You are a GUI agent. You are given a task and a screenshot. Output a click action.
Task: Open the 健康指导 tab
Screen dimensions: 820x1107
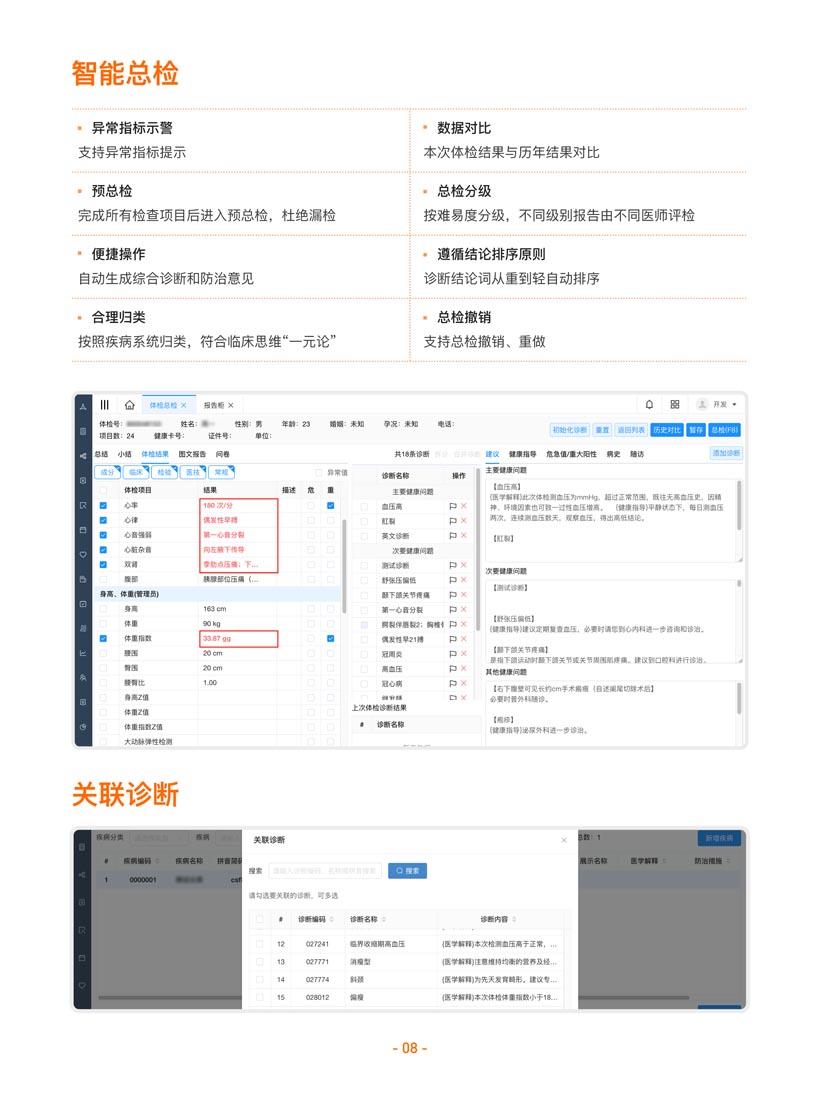[x=522, y=454]
